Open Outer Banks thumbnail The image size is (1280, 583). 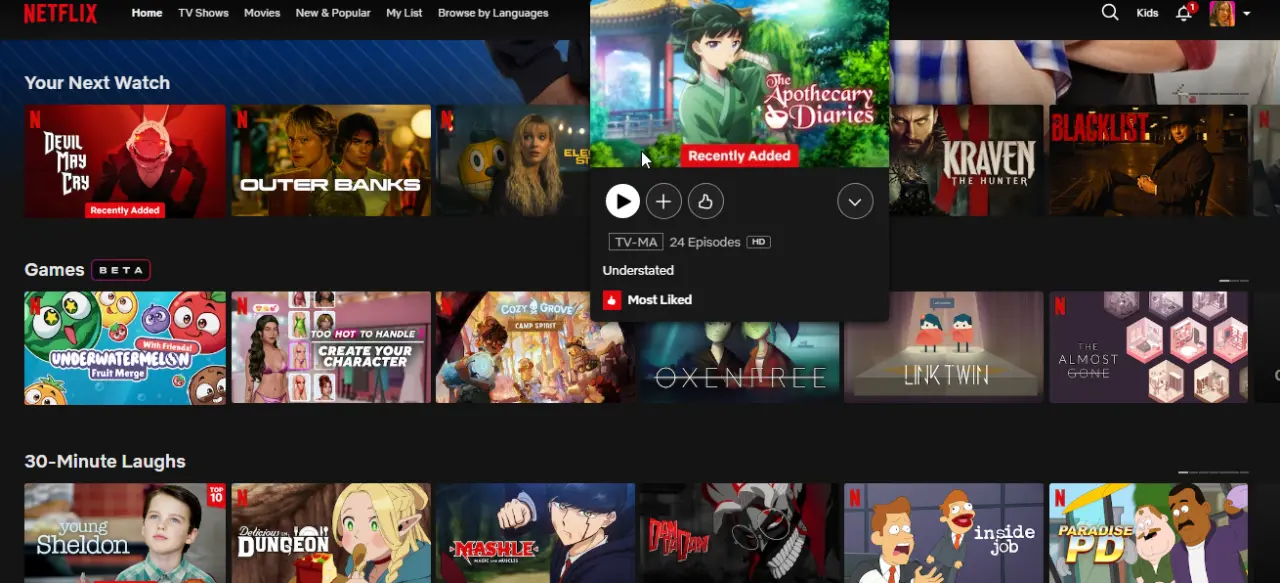click(331, 160)
